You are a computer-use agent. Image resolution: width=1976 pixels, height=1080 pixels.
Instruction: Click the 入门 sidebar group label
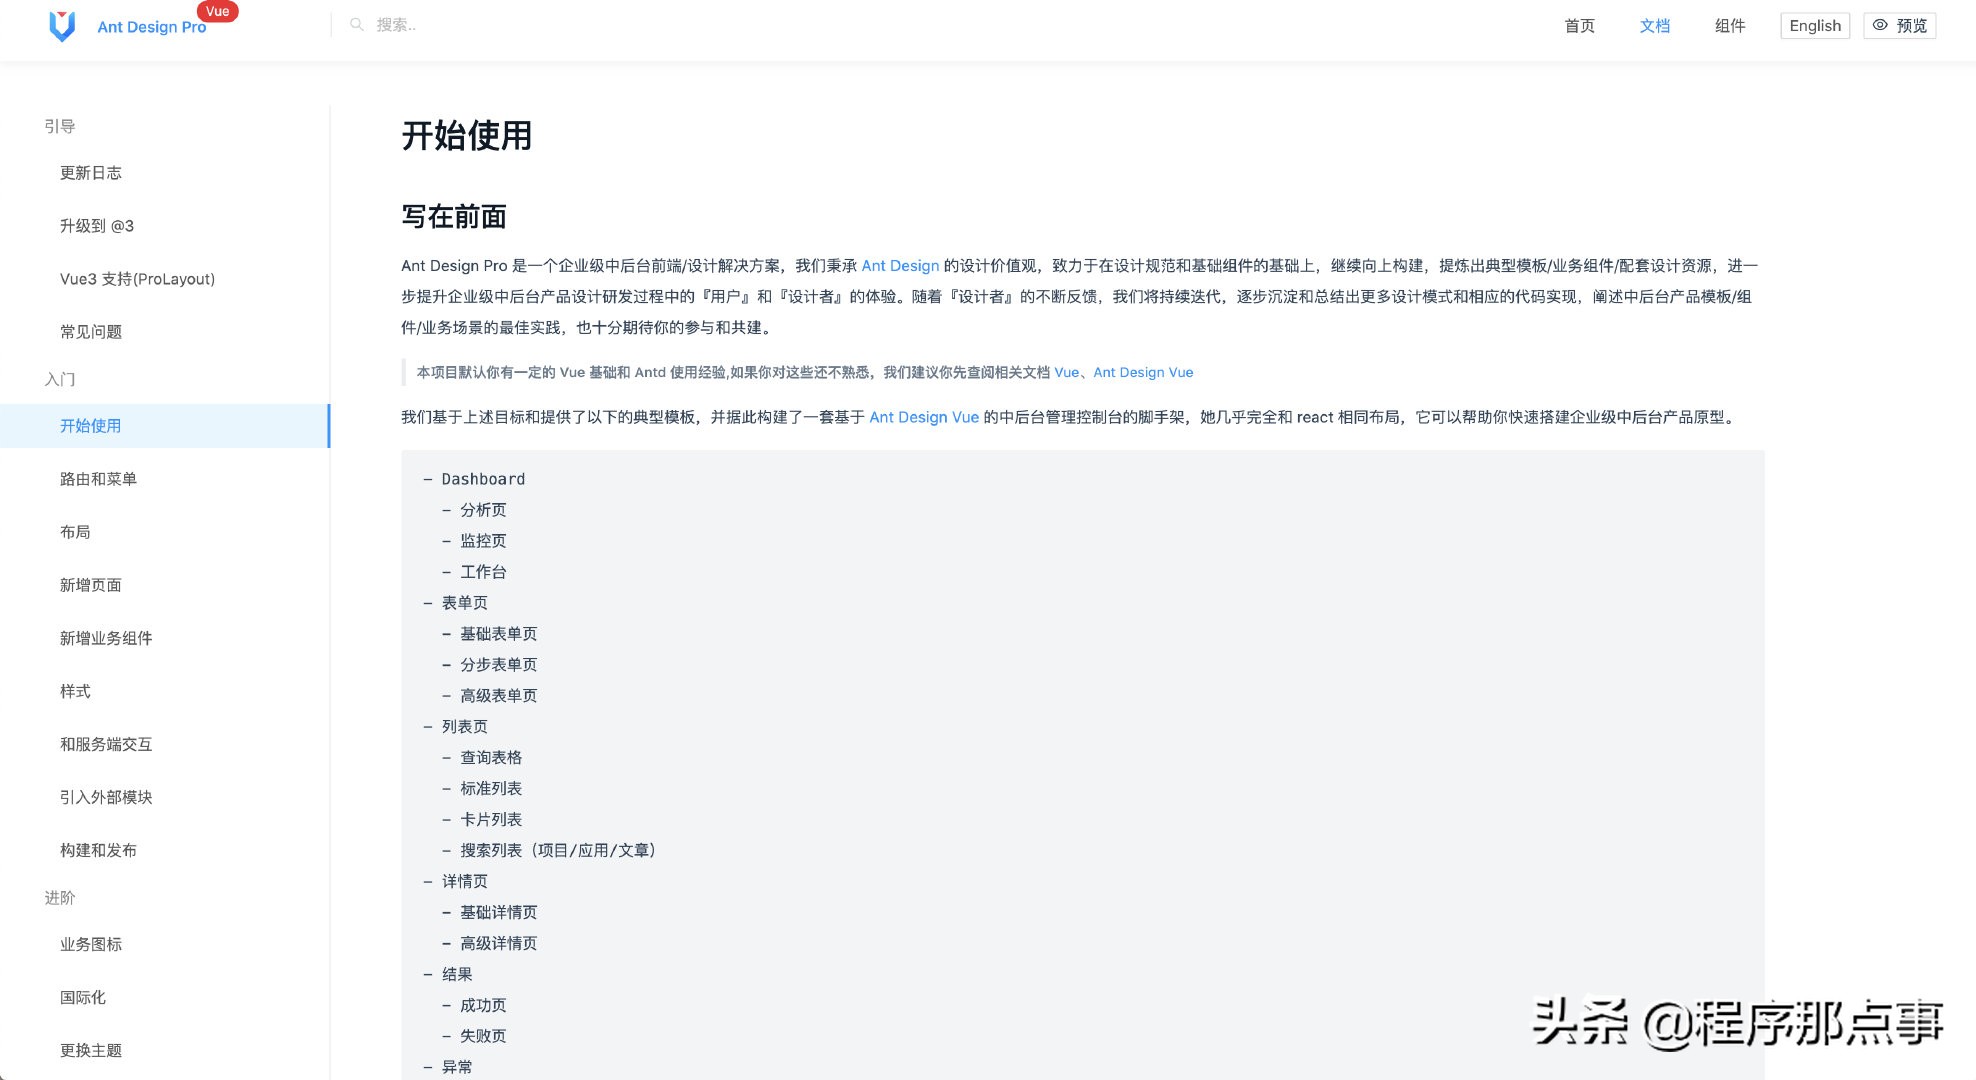(x=60, y=379)
